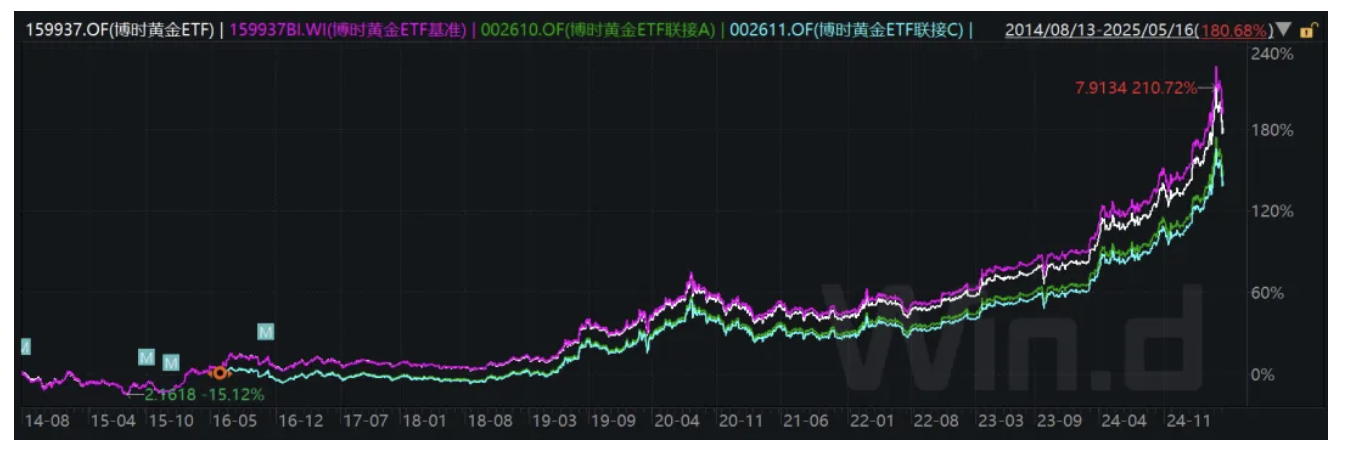Click the 23-09 x-axis date label
The height and width of the screenshot is (456, 1348).
[x=1059, y=421]
